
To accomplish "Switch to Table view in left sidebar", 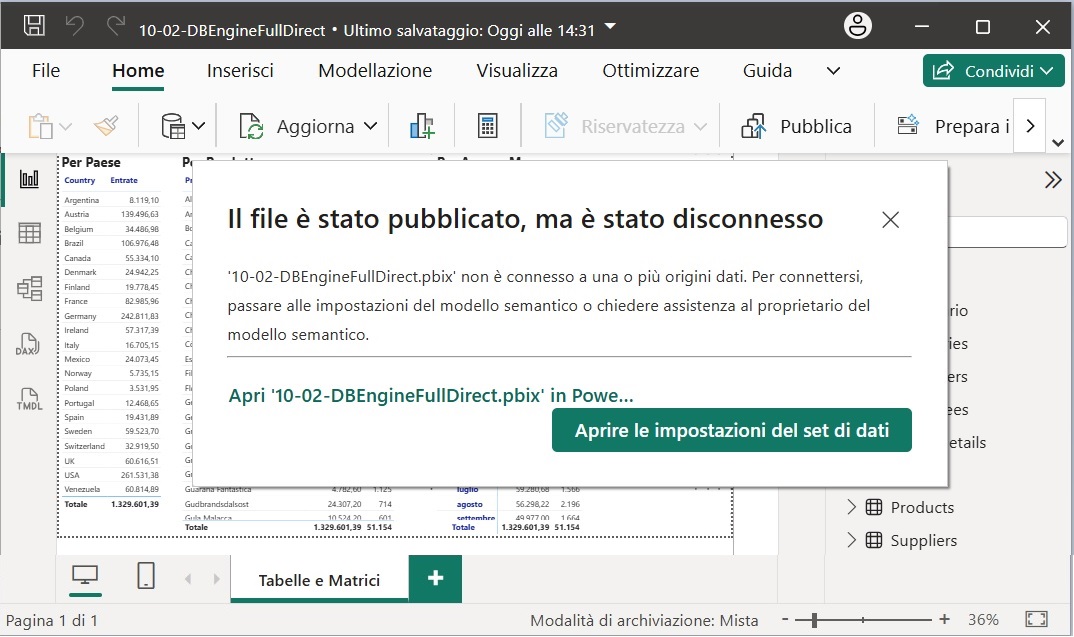I will 29,233.
